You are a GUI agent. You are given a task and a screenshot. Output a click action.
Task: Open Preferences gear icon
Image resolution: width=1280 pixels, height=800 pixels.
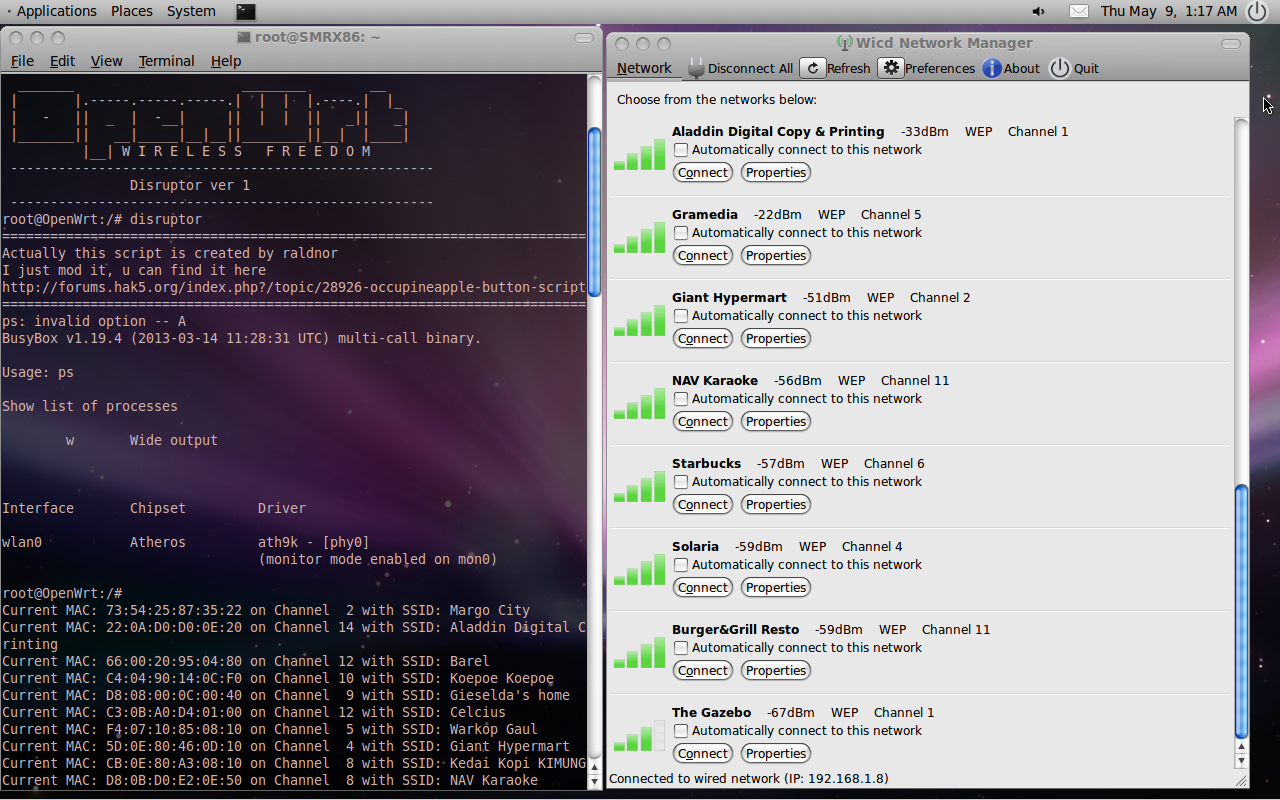pyautogui.click(x=890, y=68)
